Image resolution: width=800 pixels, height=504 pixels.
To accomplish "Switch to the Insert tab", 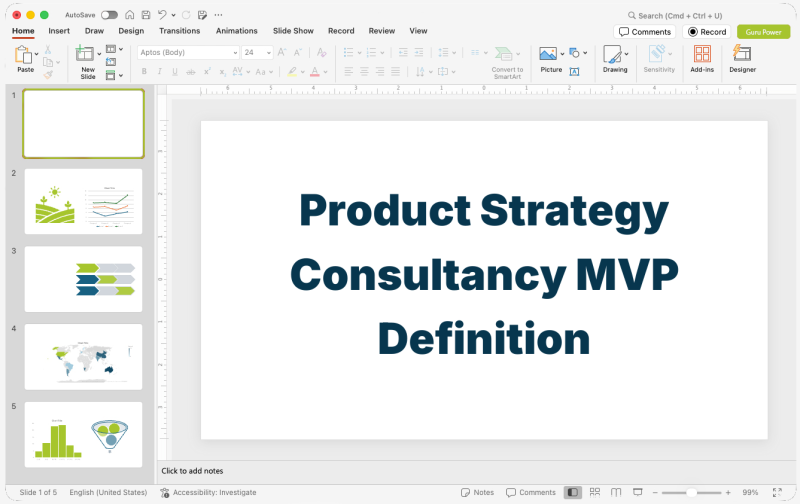I will [x=59, y=31].
